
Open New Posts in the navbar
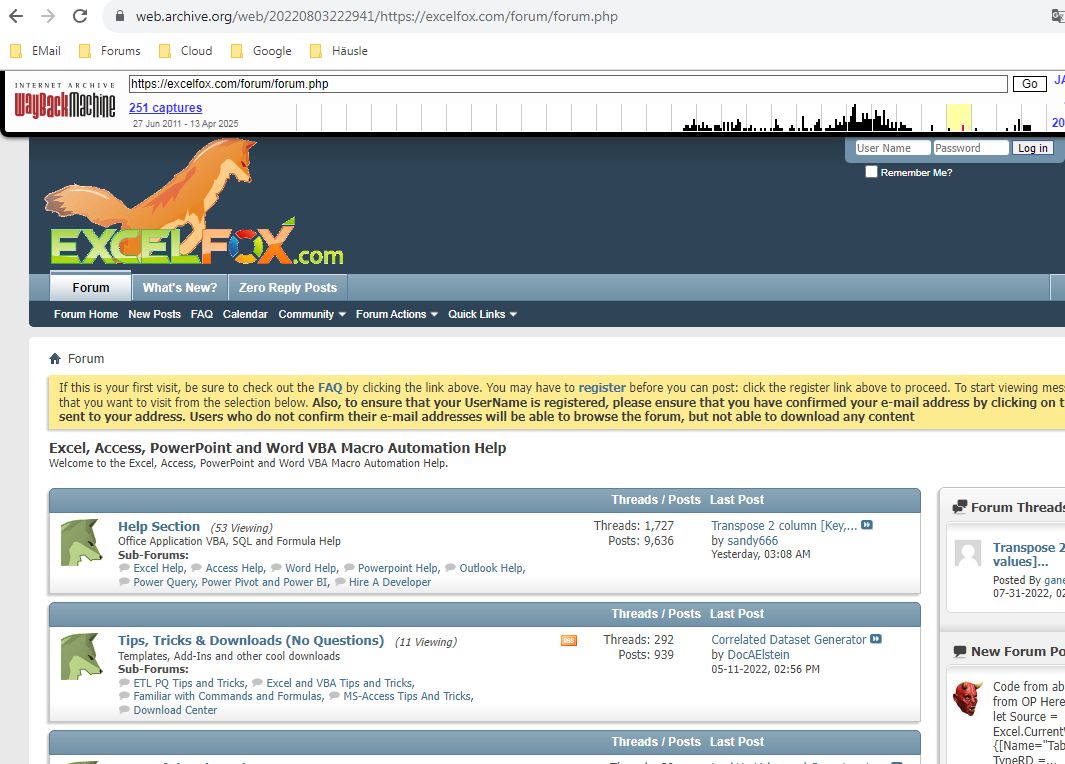pyautogui.click(x=154, y=314)
